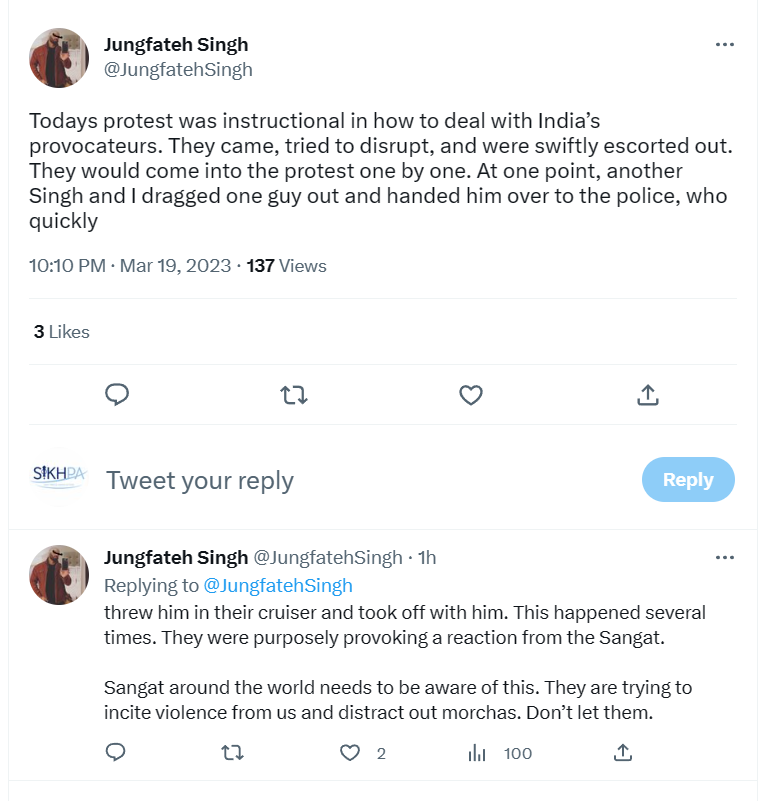Viewport: 760px width, 801px height.
Task: Open the main tweet's more options menu
Action: pos(725,44)
